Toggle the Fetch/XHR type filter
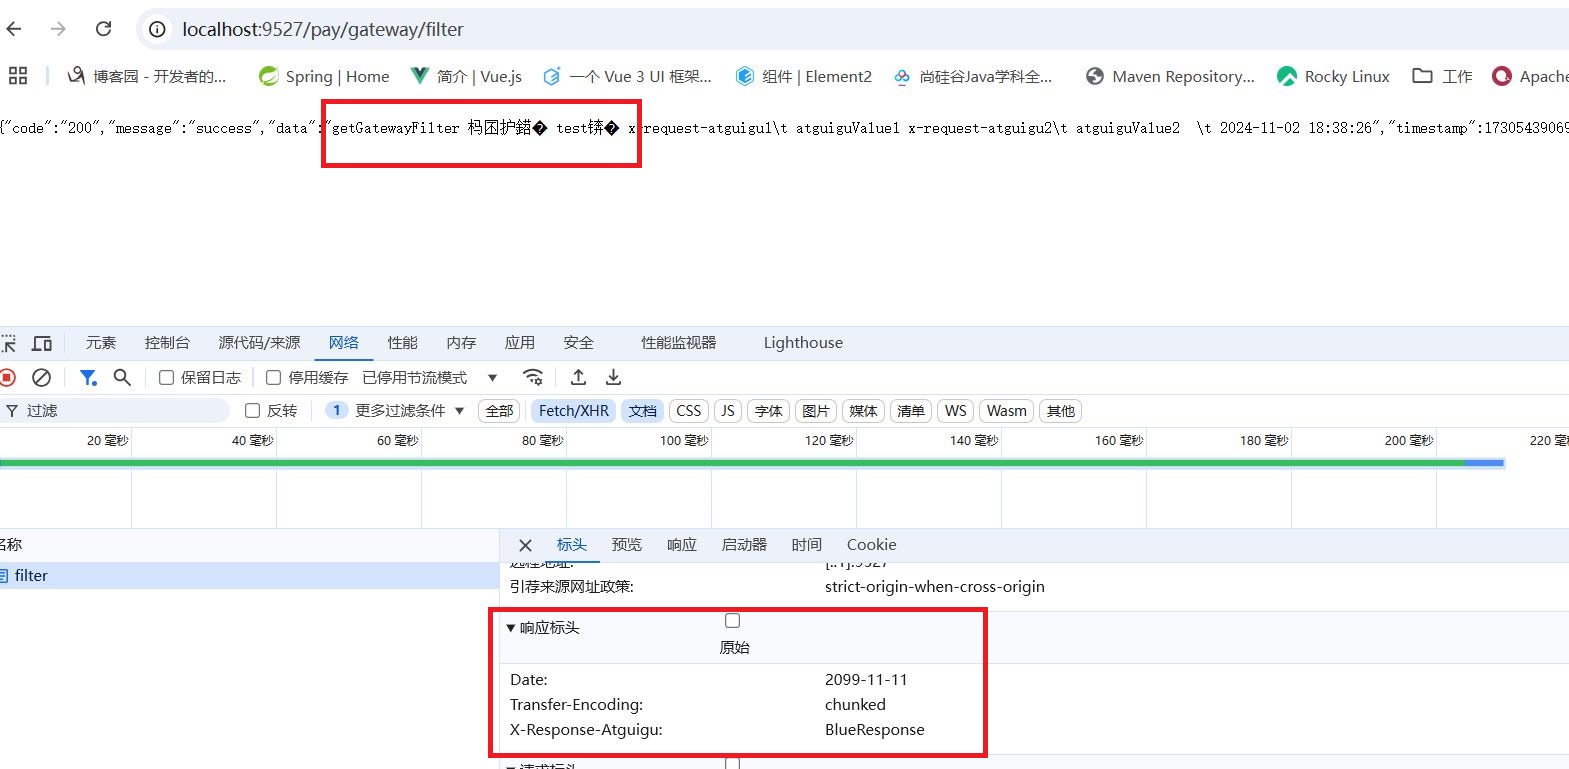The width and height of the screenshot is (1569, 769). tap(574, 411)
